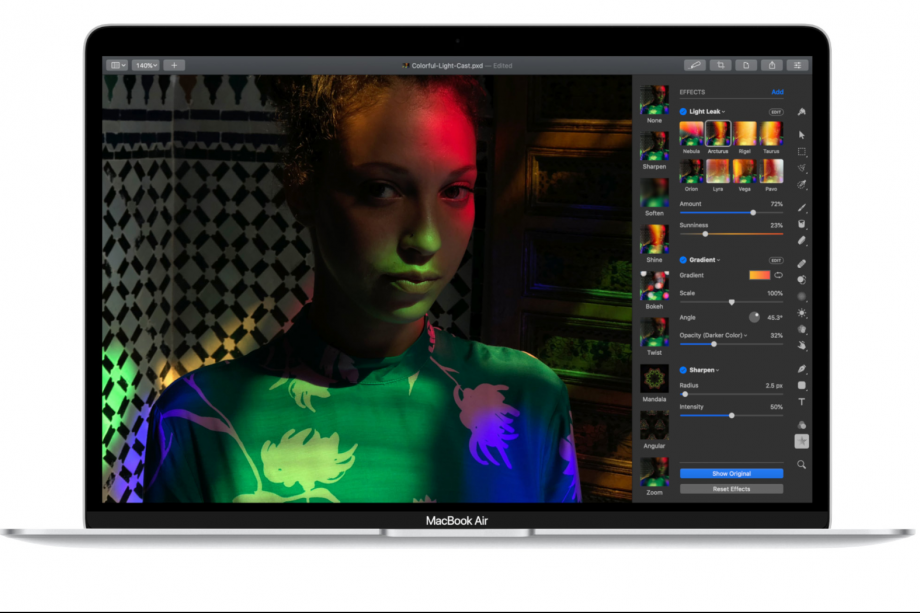The height and width of the screenshot is (613, 920).
Task: Select the Type (T) tool
Action: [x=801, y=402]
